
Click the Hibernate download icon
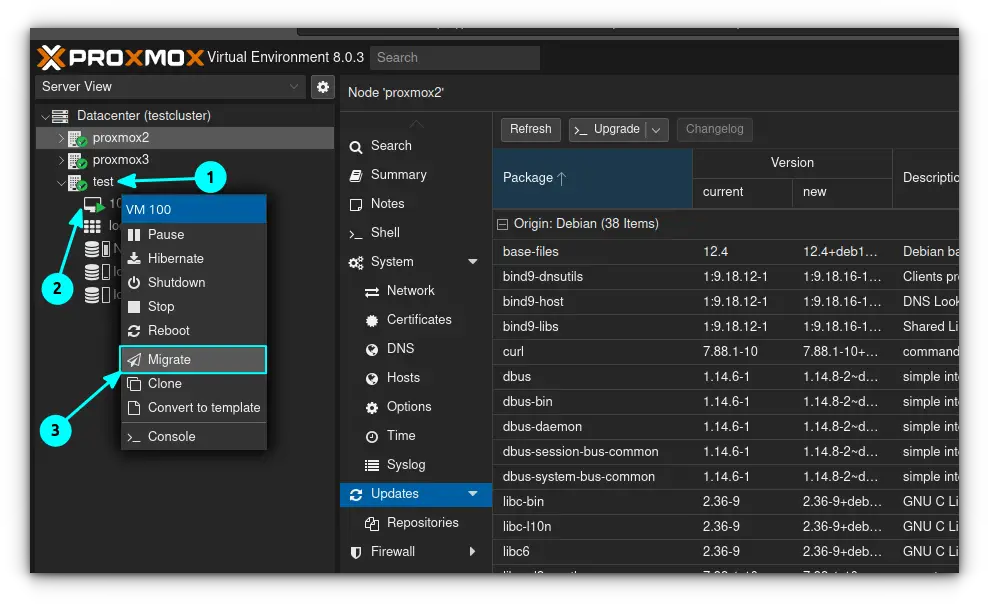(134, 259)
